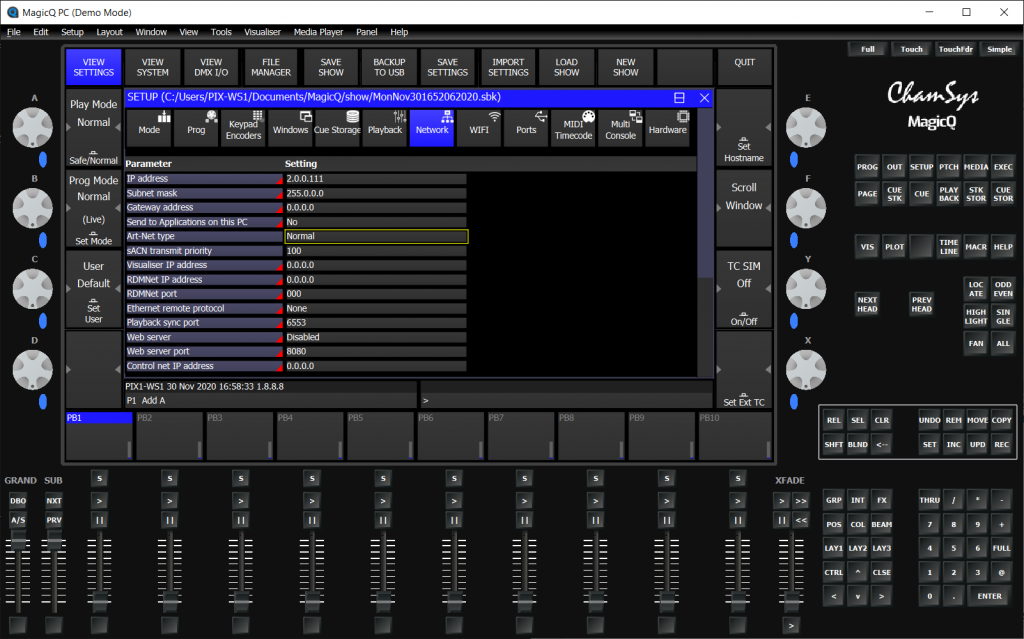This screenshot has height=639, width=1024.
Task: Open the Keypad Encoders setup tab
Action: [x=244, y=128]
